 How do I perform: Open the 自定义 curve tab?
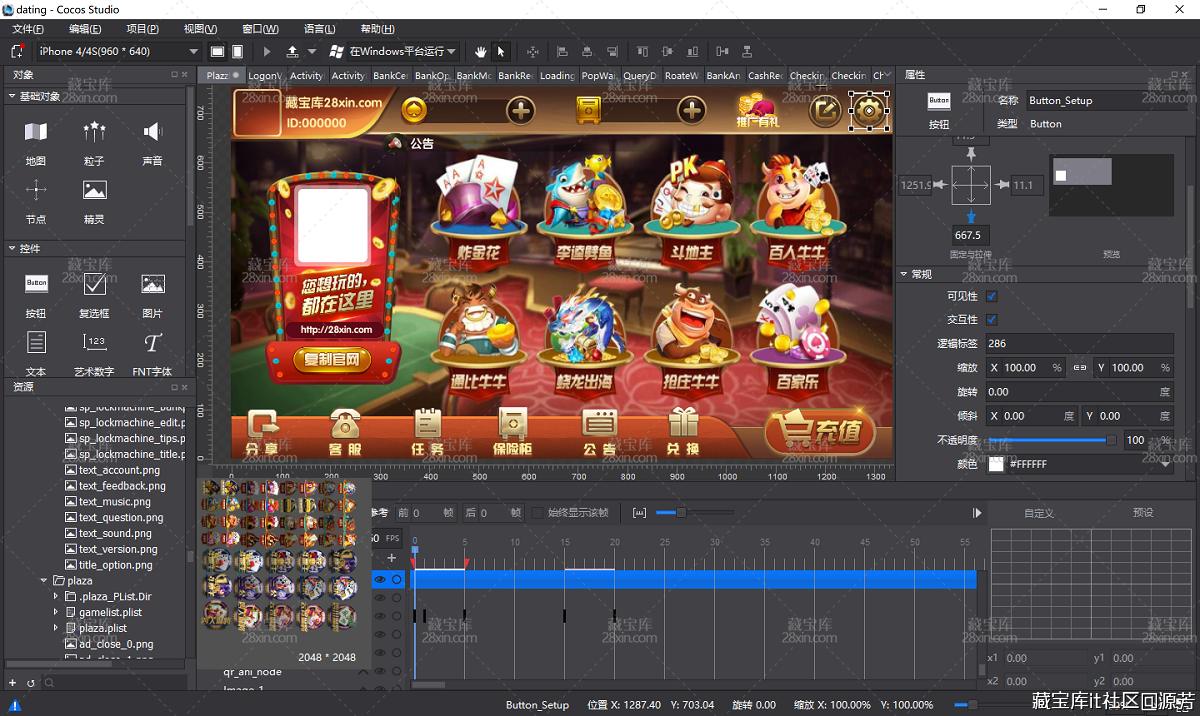[x=1039, y=513]
